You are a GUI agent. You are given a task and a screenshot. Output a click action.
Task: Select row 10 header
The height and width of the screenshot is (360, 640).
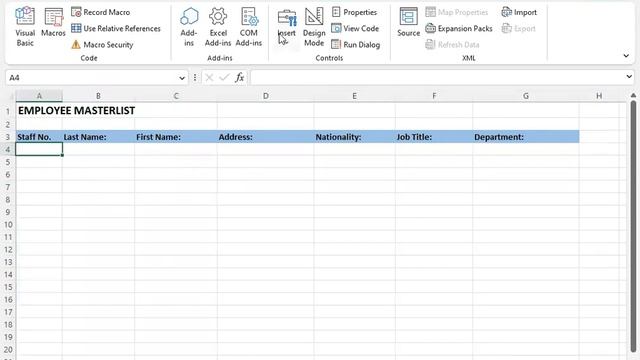point(8,224)
